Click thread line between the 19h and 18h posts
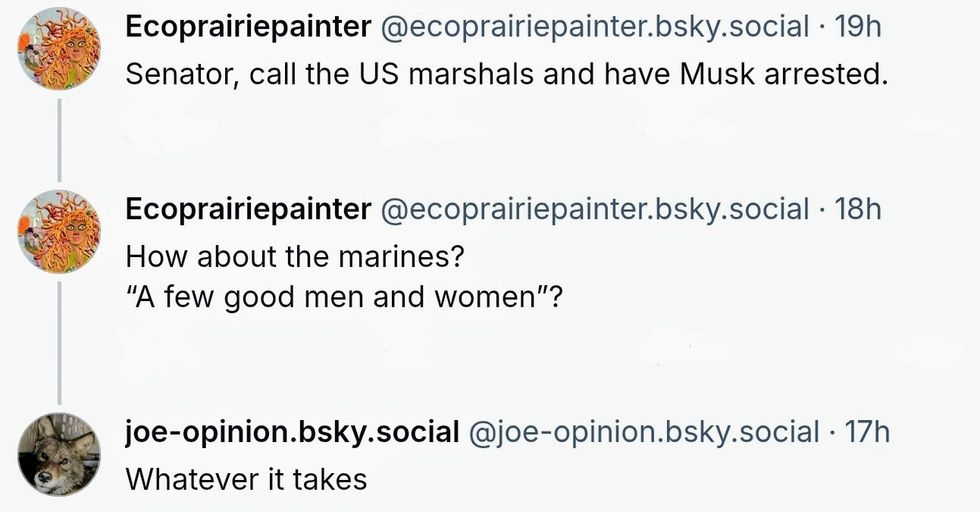The width and height of the screenshot is (980, 512). point(59,140)
